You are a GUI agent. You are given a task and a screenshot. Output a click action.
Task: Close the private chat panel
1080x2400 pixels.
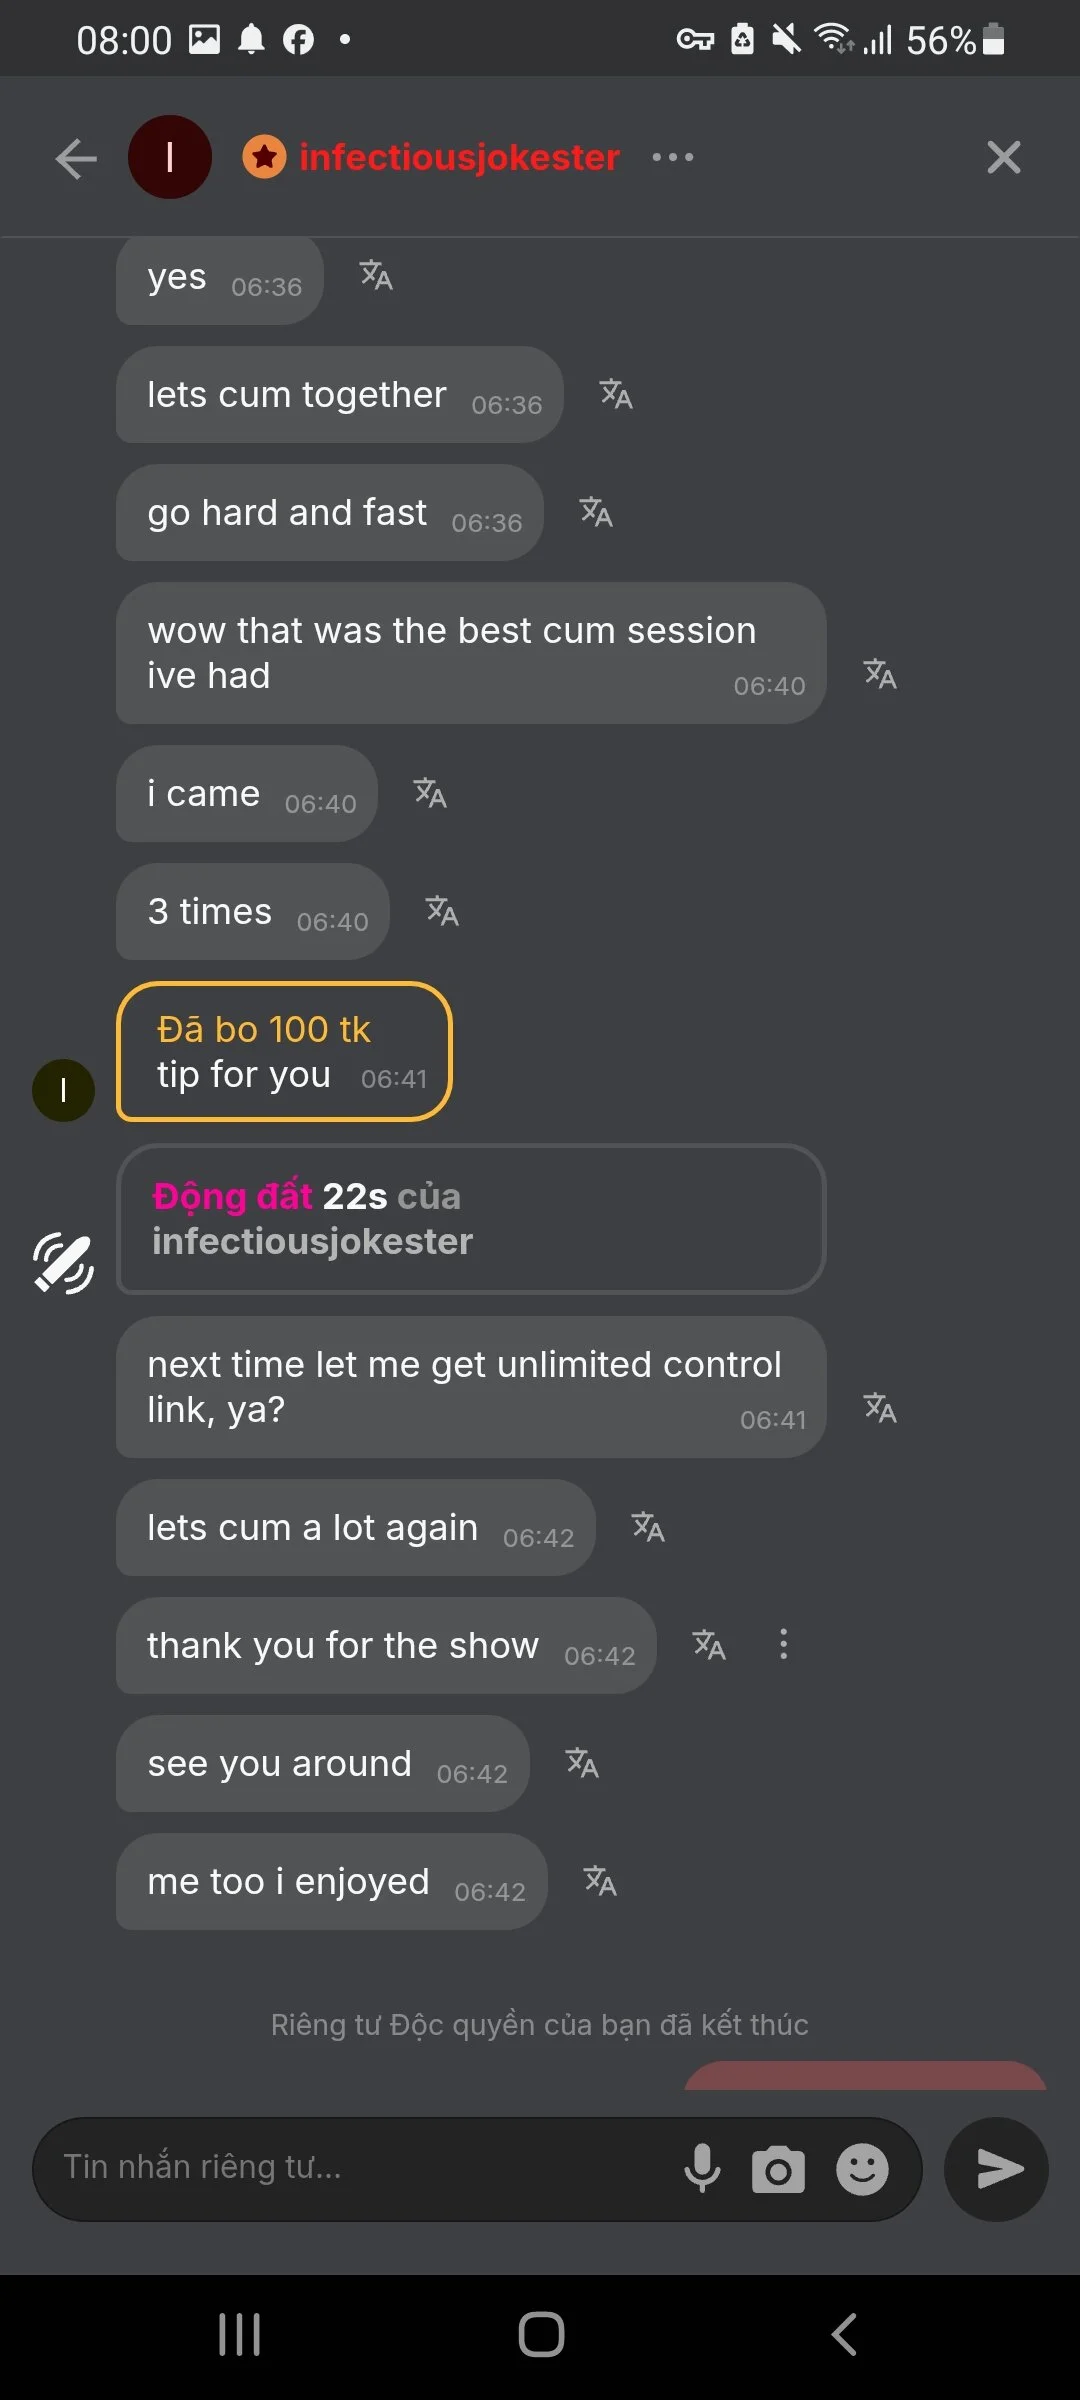click(1003, 157)
